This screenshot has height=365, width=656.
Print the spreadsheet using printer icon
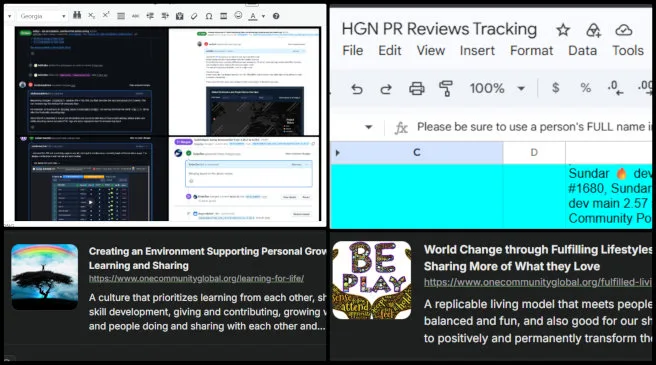pyautogui.click(x=416, y=89)
